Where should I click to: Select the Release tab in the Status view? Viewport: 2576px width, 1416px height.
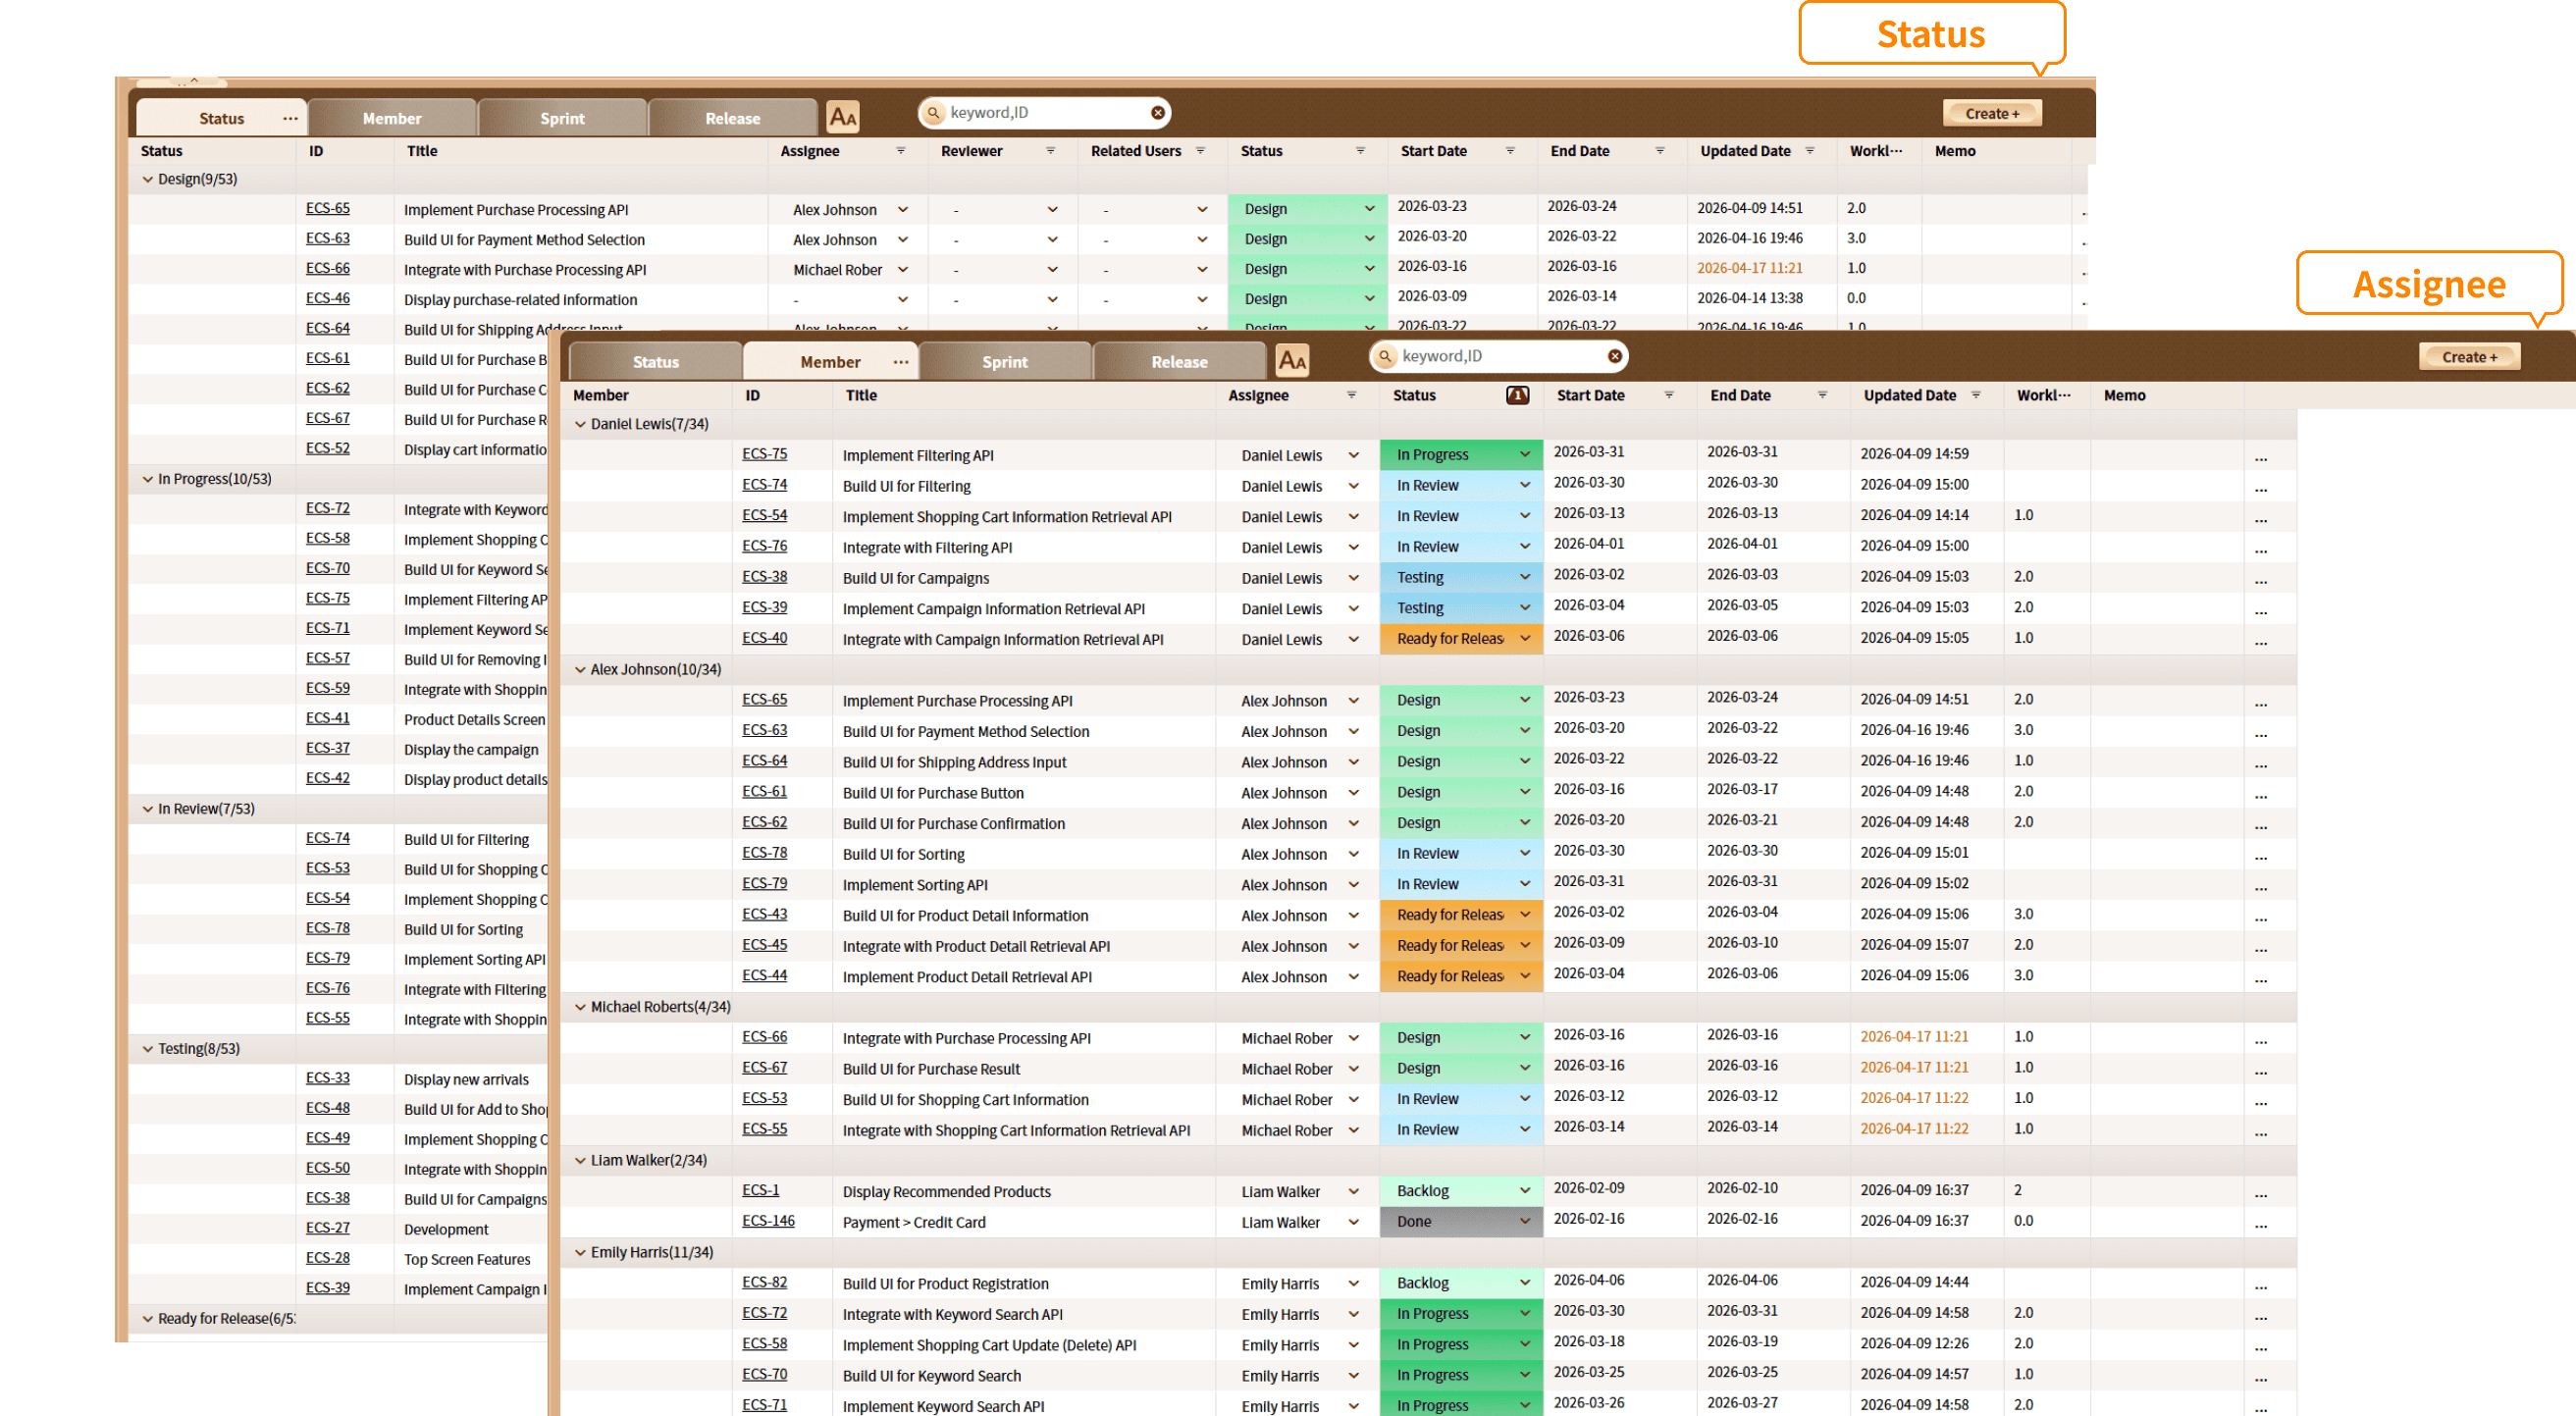(732, 118)
